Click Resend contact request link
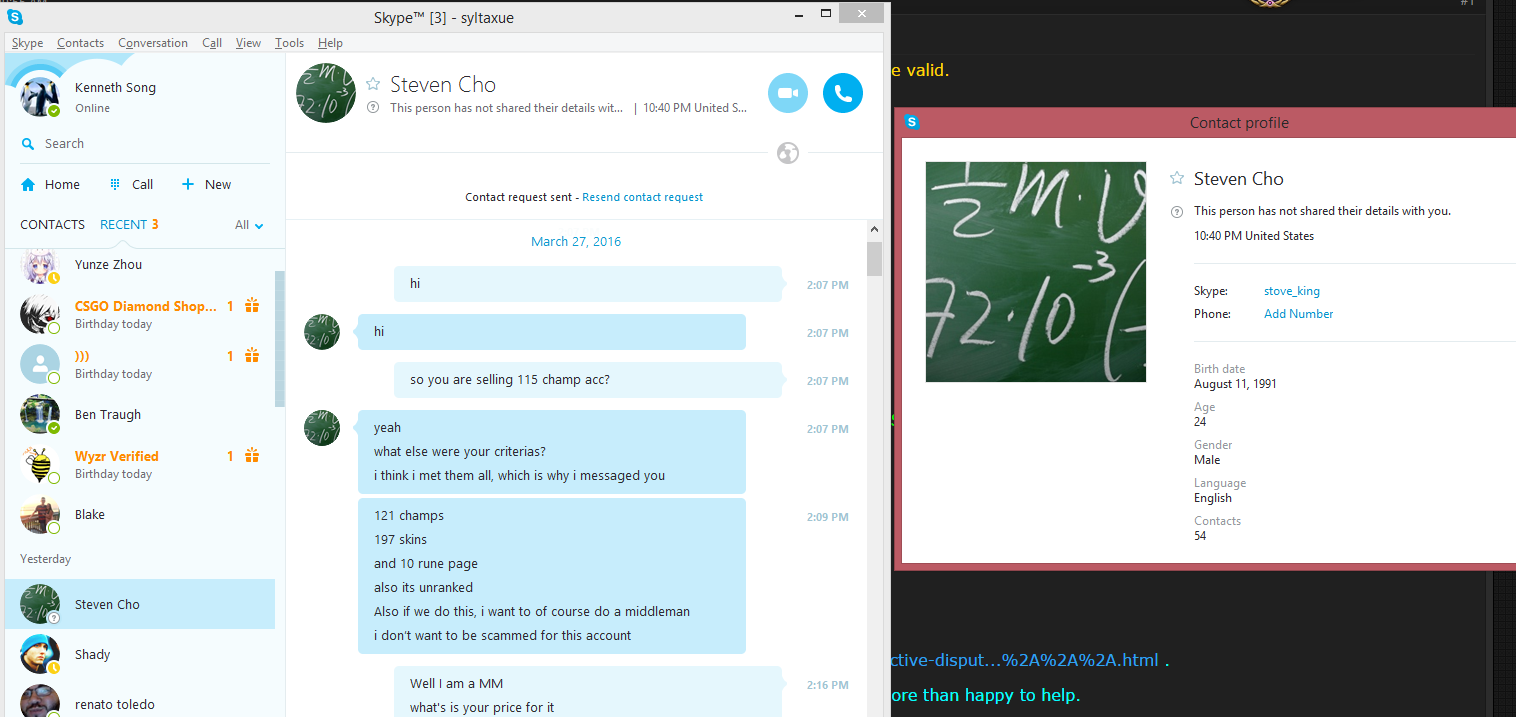 [x=643, y=197]
